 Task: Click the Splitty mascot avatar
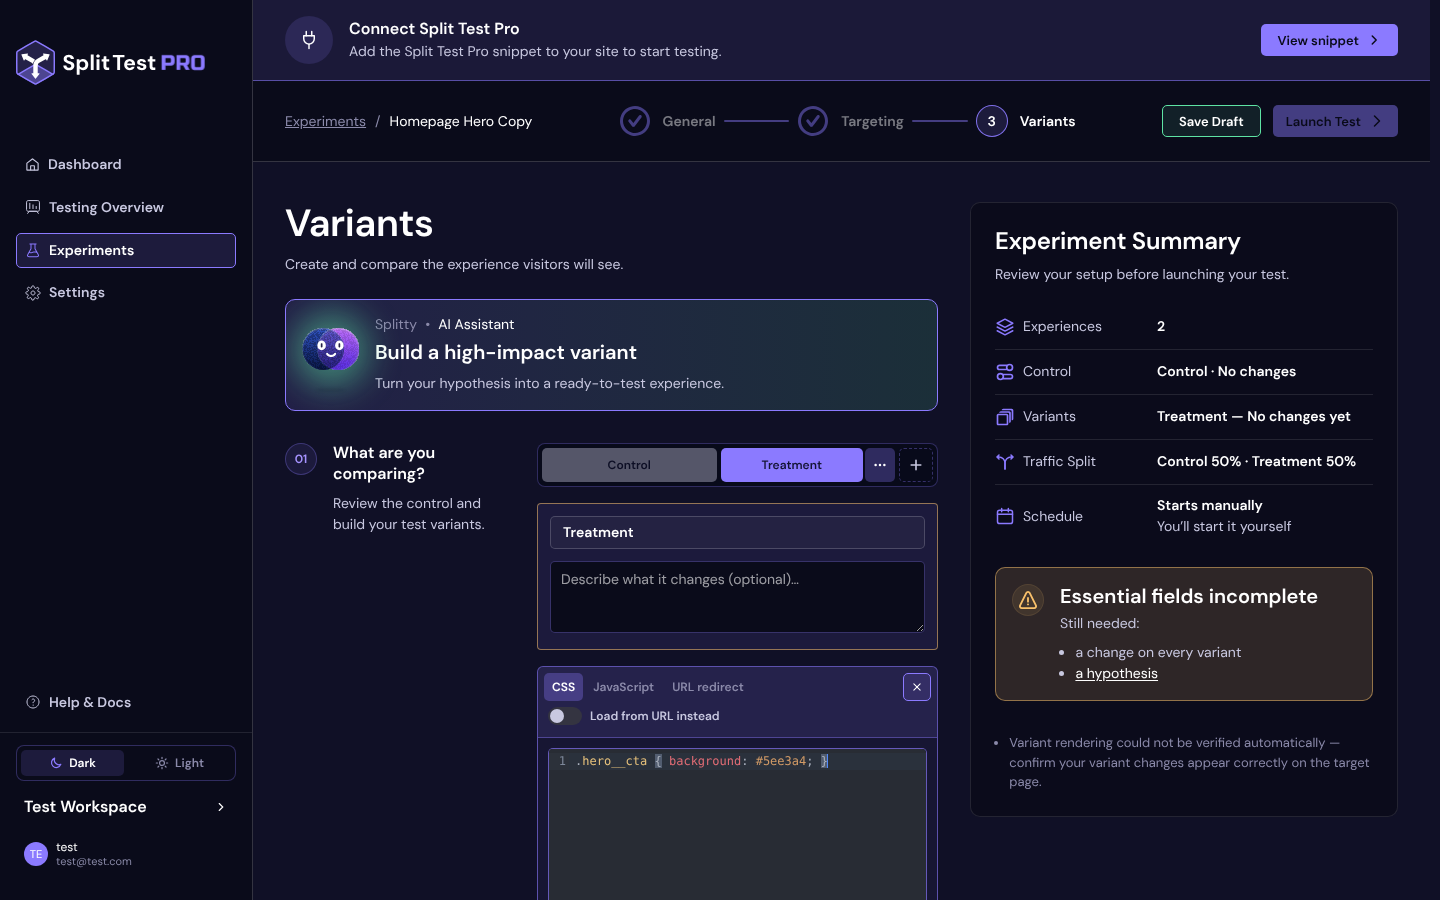331,349
